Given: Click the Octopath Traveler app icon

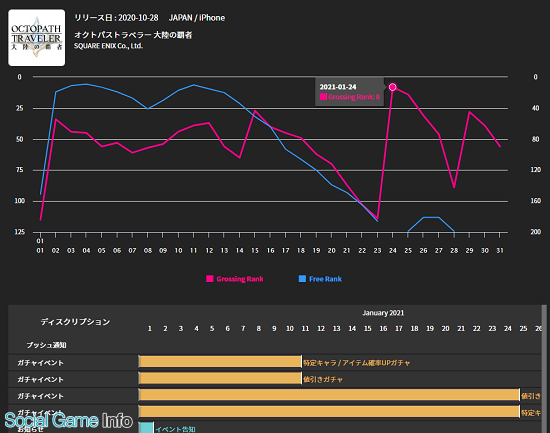Looking at the screenshot, I should coord(36,38).
